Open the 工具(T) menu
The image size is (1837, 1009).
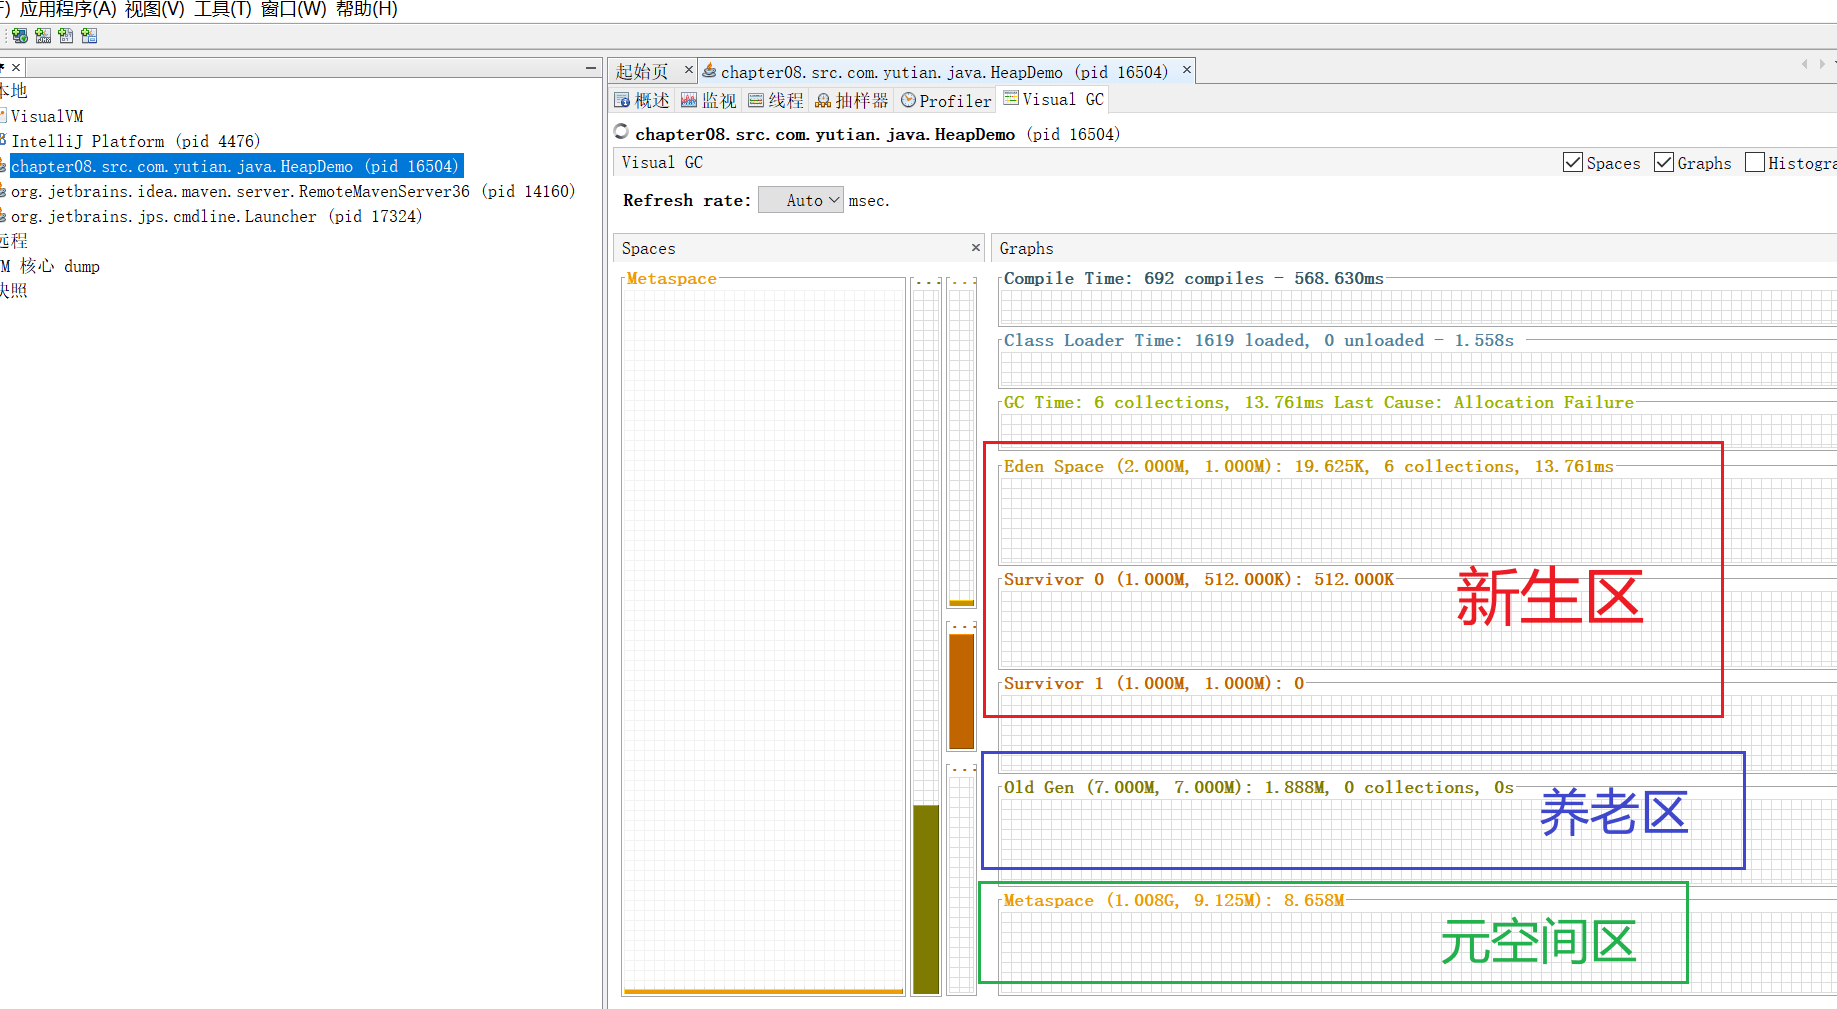tap(222, 9)
